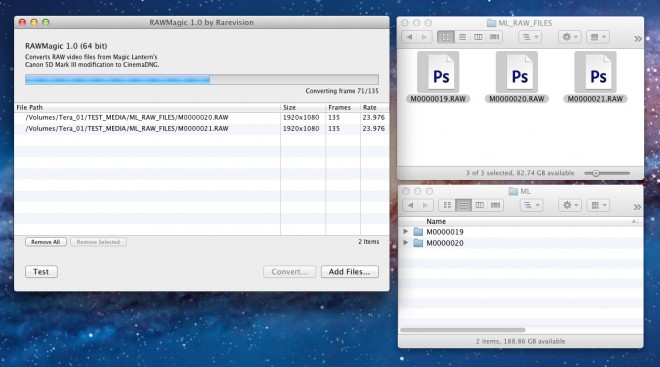This screenshot has height=367, width=660.
Task: Click the Remove Selected button
Action: 98,242
